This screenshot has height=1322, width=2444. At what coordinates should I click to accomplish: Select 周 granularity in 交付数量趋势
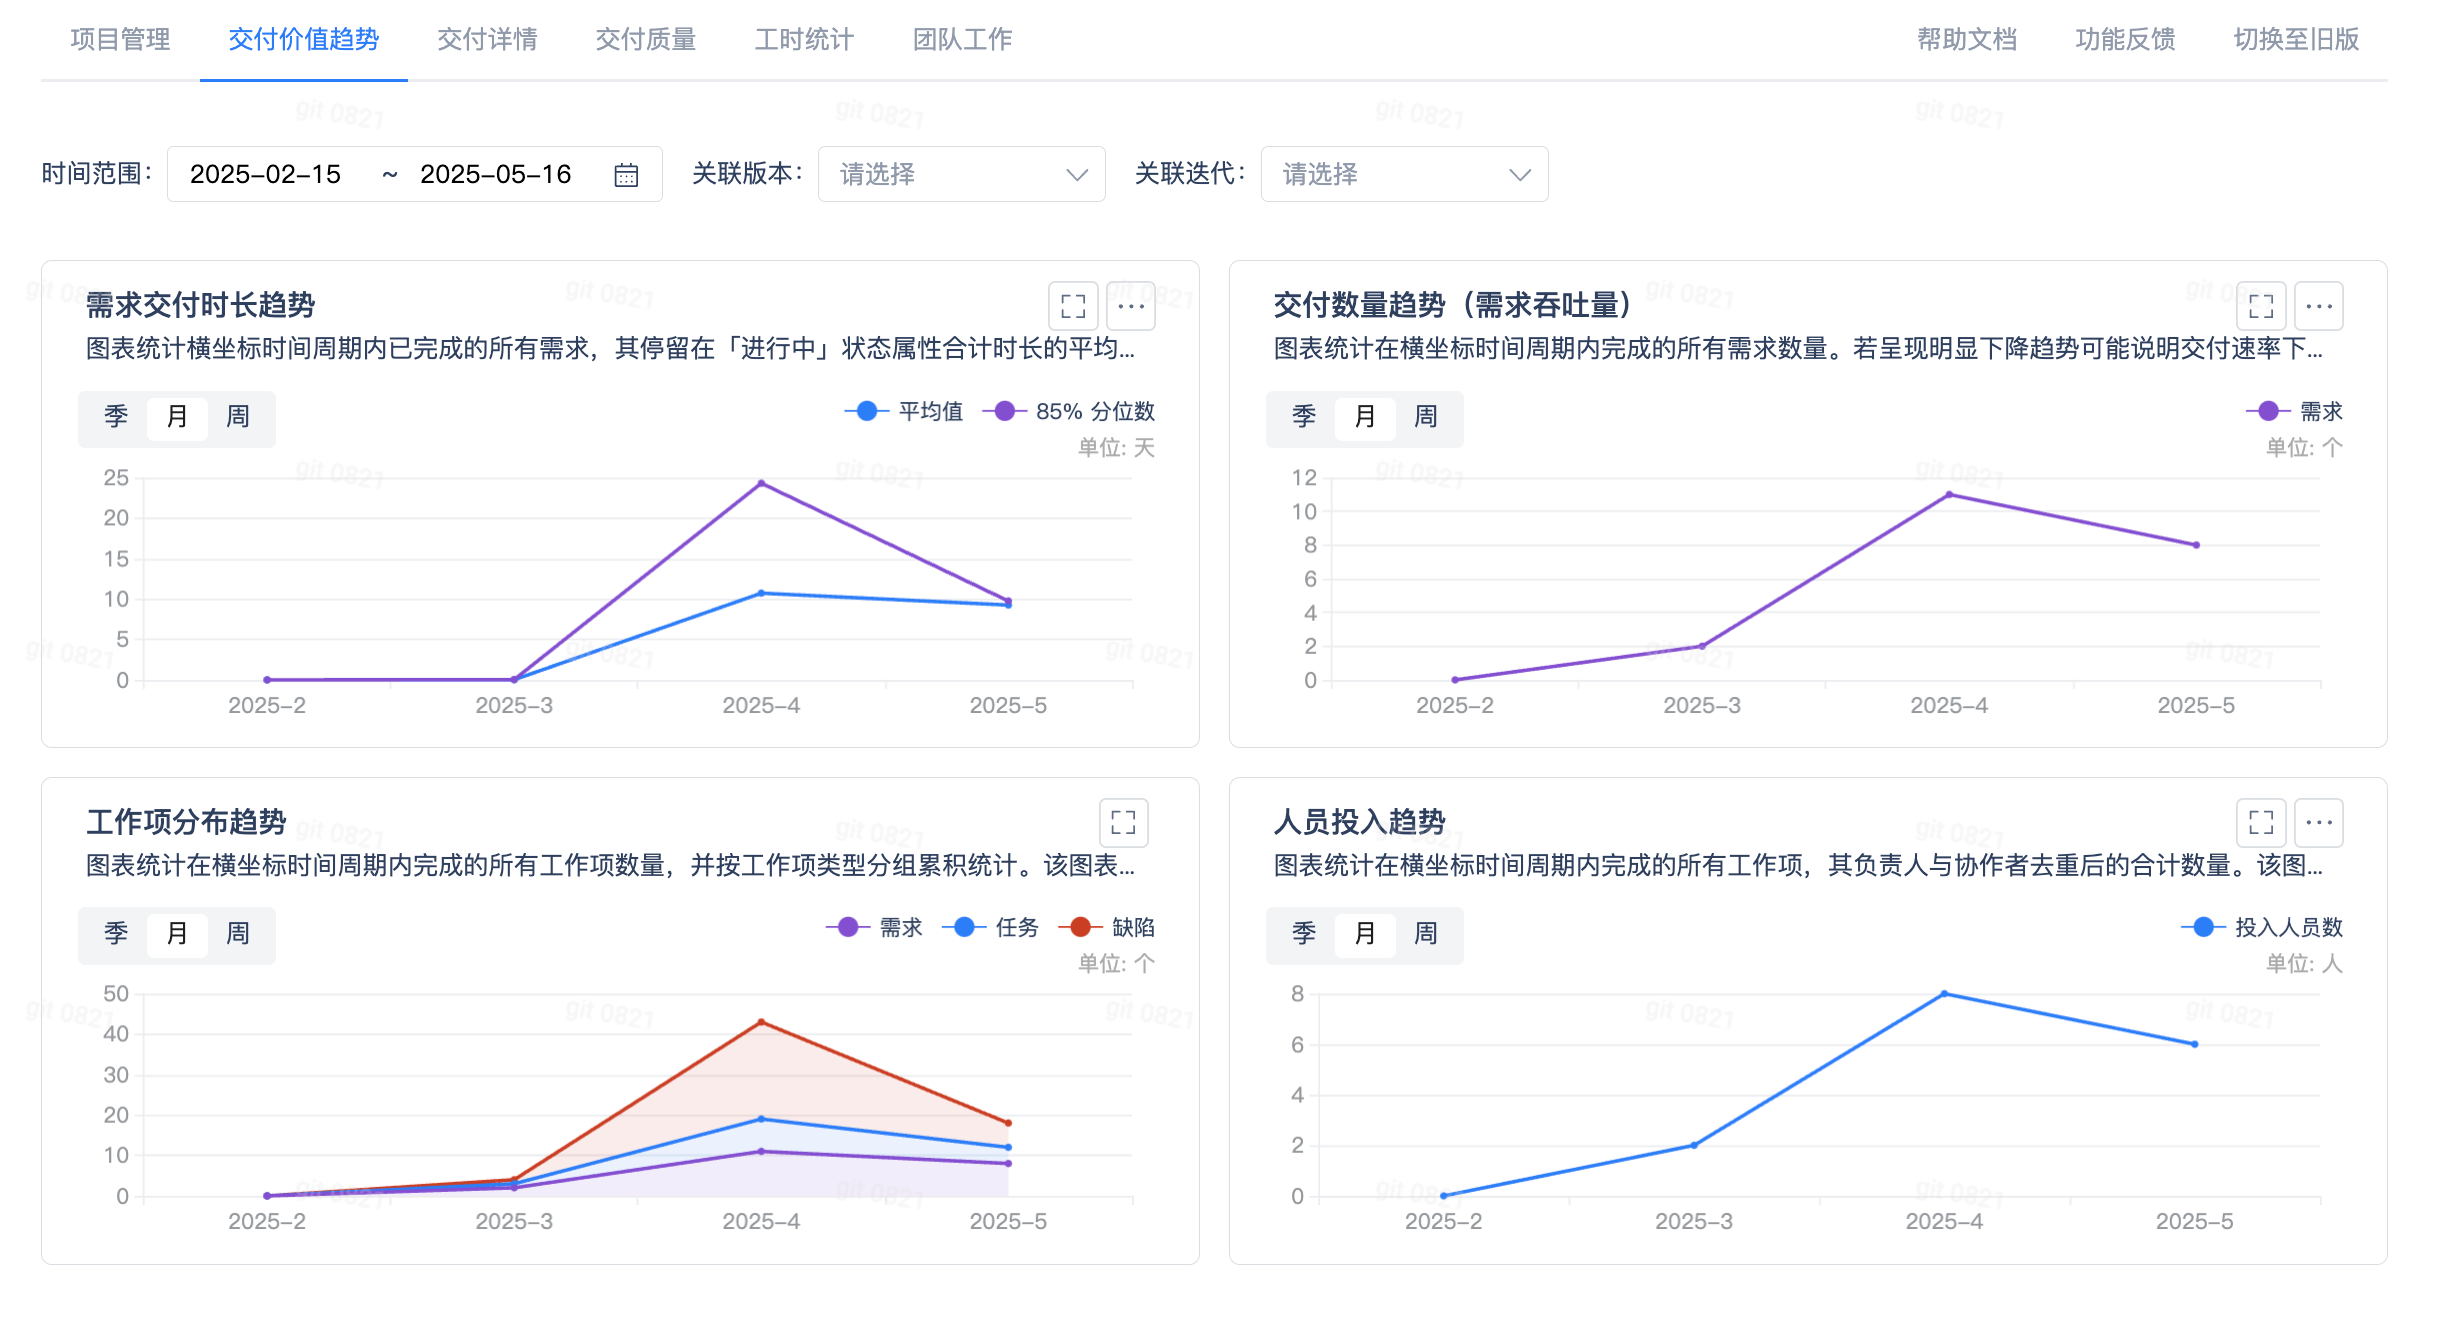coord(1426,417)
